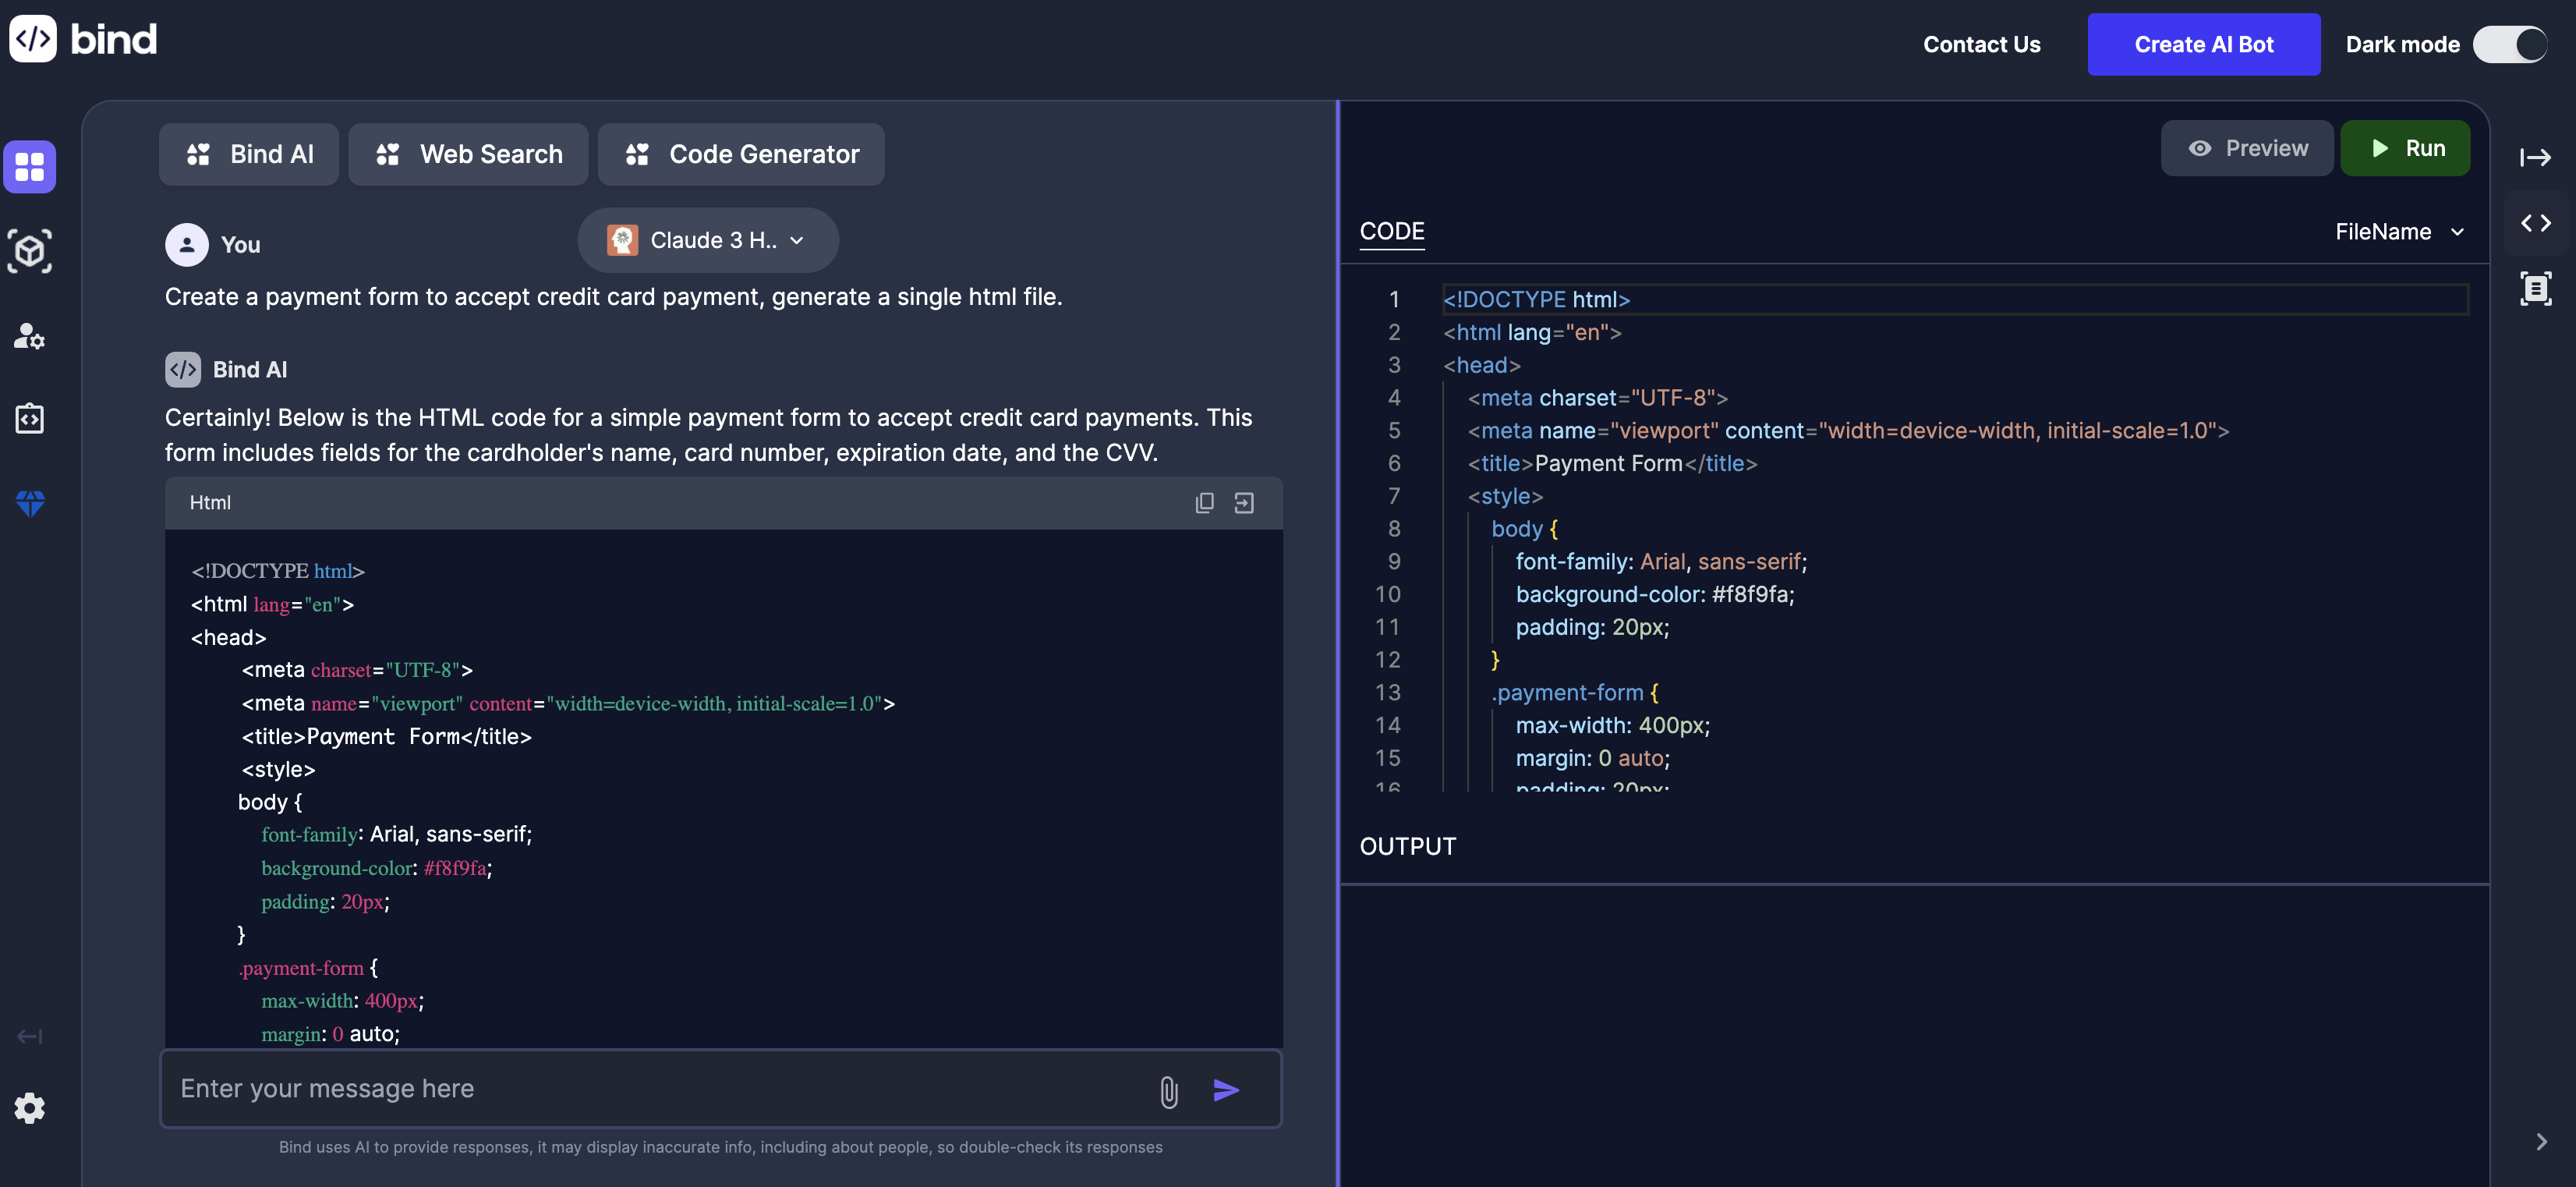Select the Bind AI tab
This screenshot has height=1187, width=2576.
click(x=249, y=154)
